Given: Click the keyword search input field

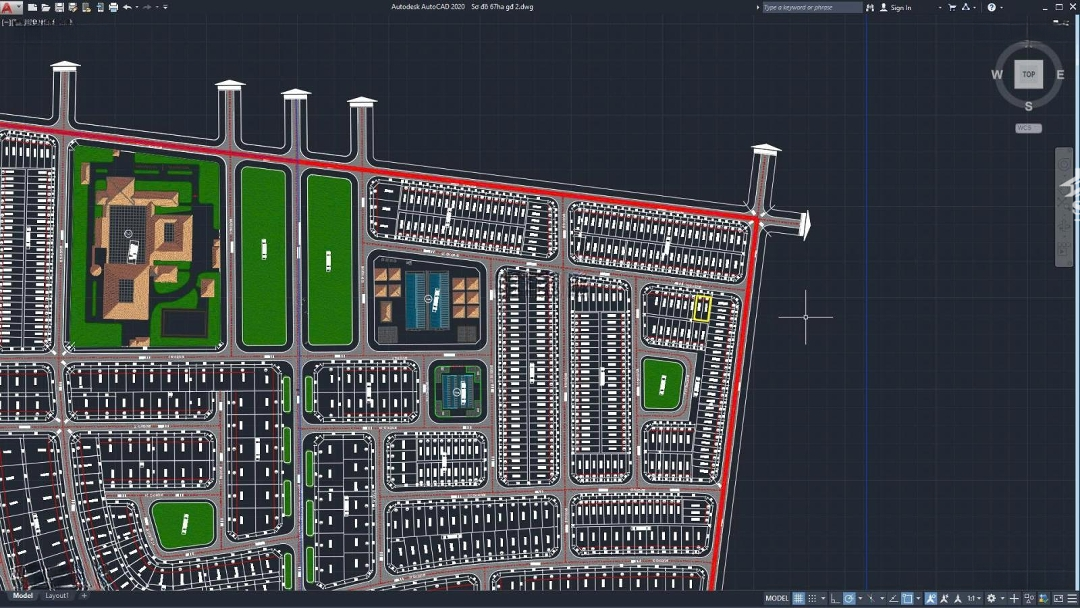Looking at the screenshot, I should click(x=811, y=7).
